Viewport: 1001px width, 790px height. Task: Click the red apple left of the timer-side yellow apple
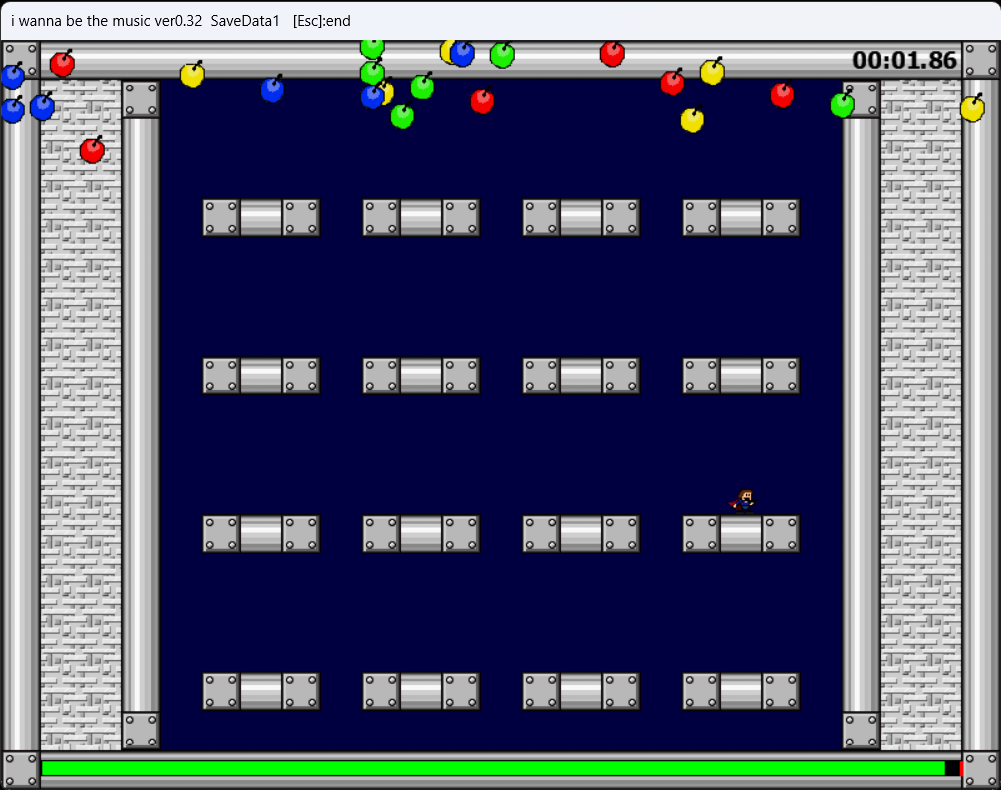pyautogui.click(x=672, y=82)
